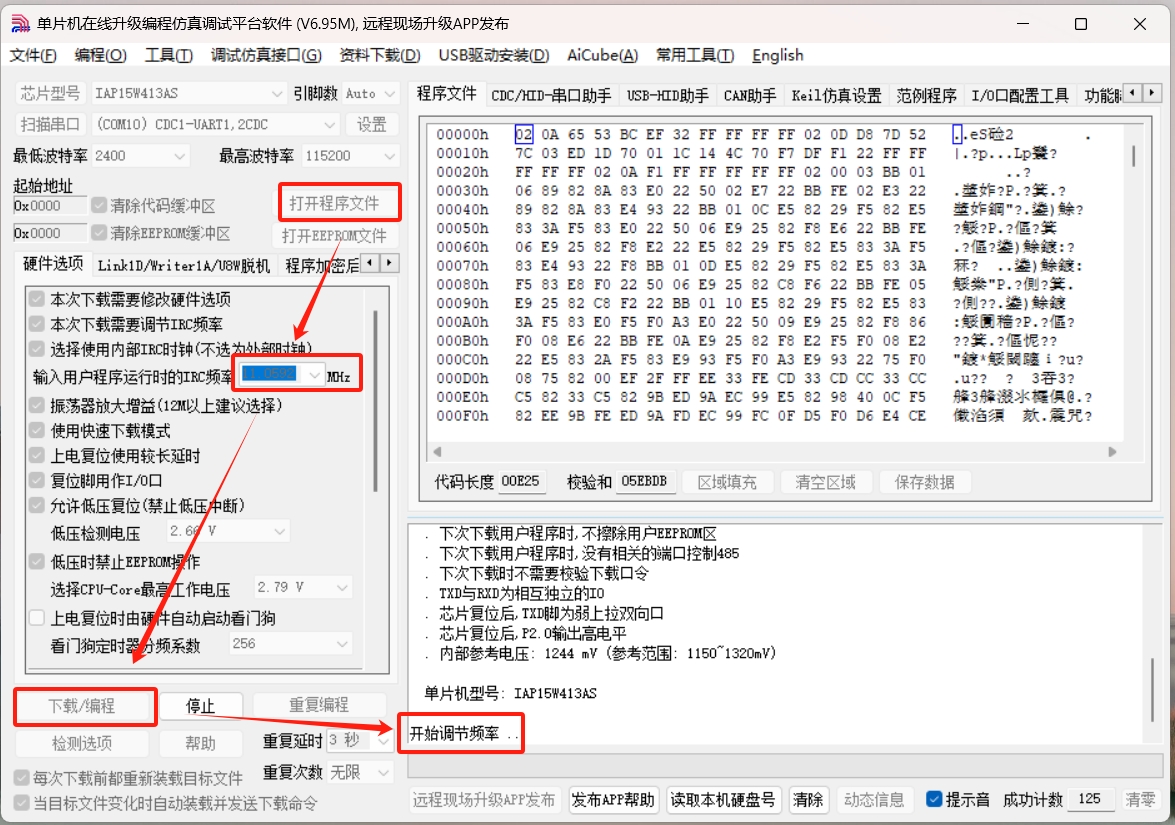Screen dimensions: 1175x825
Task: Switch to CDC/HID-串口助手 tab
Action: (551, 95)
